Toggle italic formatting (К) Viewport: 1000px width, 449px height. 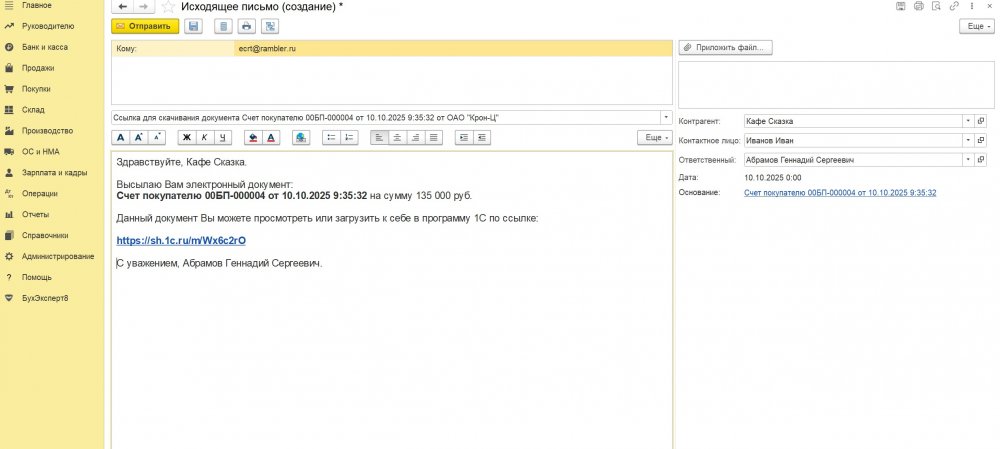coord(204,137)
